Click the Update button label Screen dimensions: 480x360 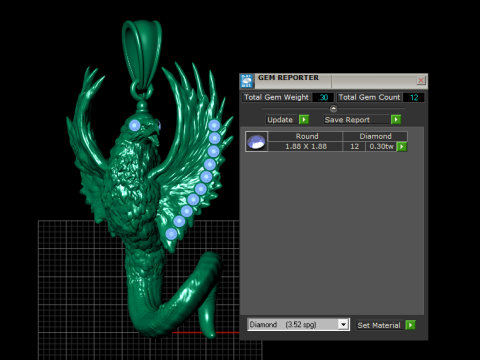(x=280, y=120)
